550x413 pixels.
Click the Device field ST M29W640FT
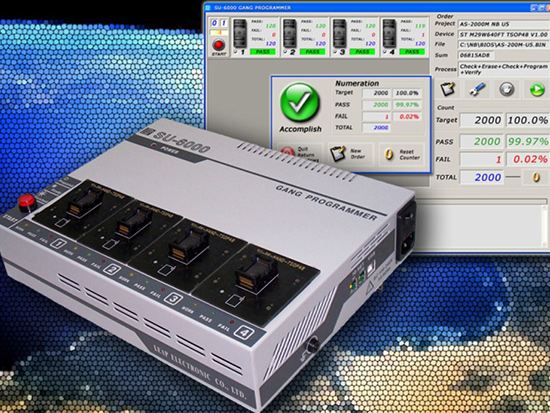coord(504,34)
